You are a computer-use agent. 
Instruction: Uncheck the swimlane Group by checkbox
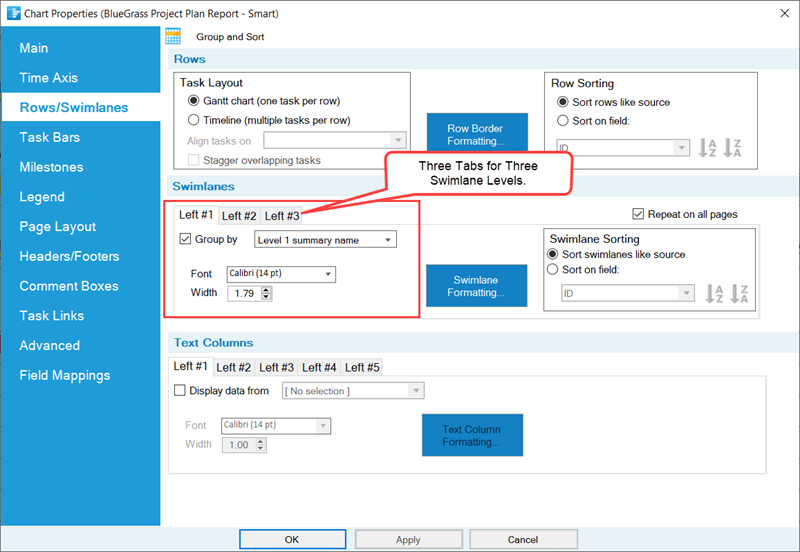(x=185, y=239)
